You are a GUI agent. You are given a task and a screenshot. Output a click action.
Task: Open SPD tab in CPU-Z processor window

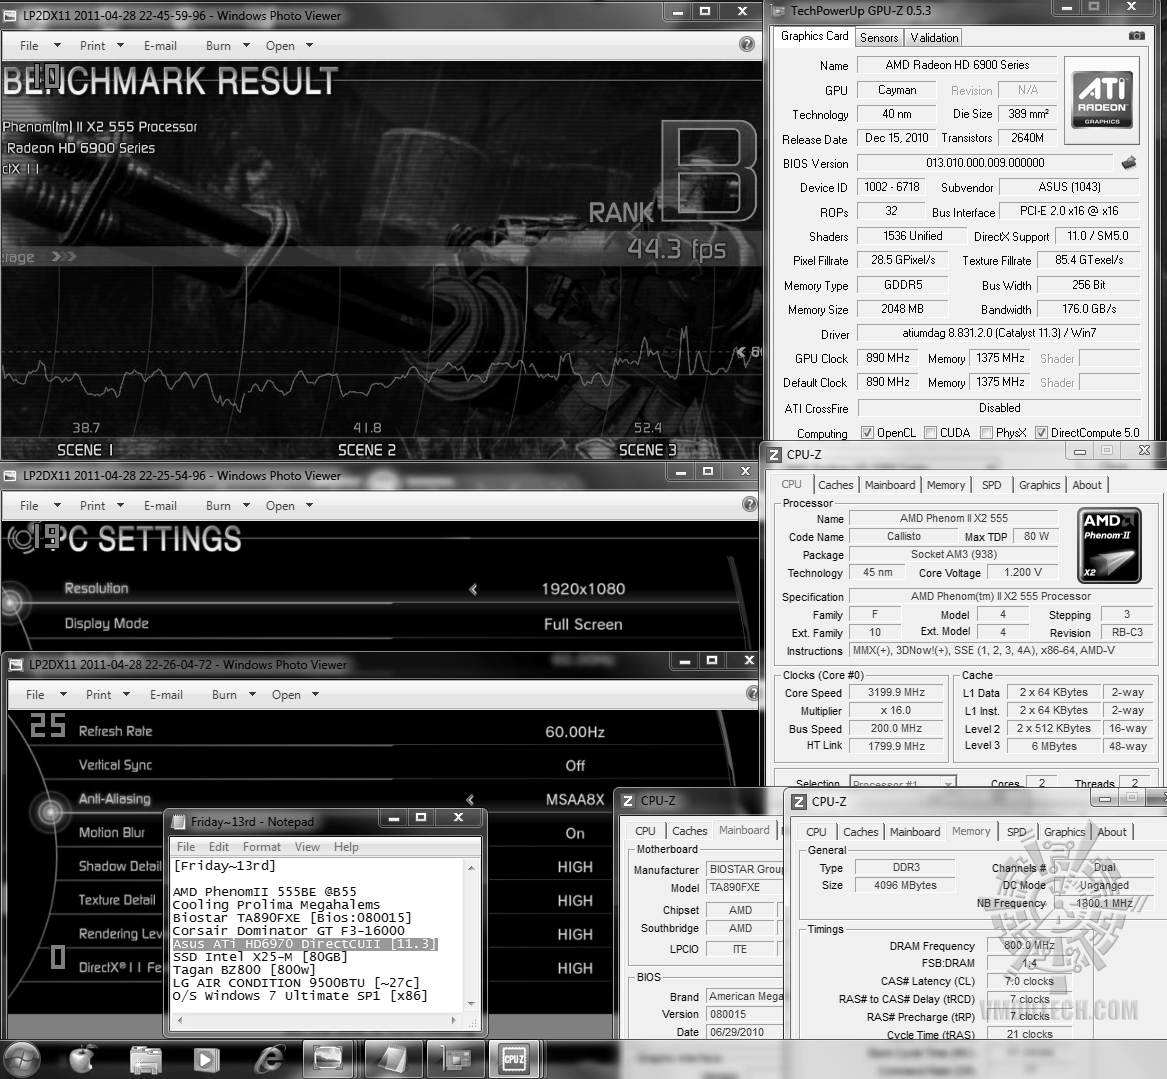991,484
